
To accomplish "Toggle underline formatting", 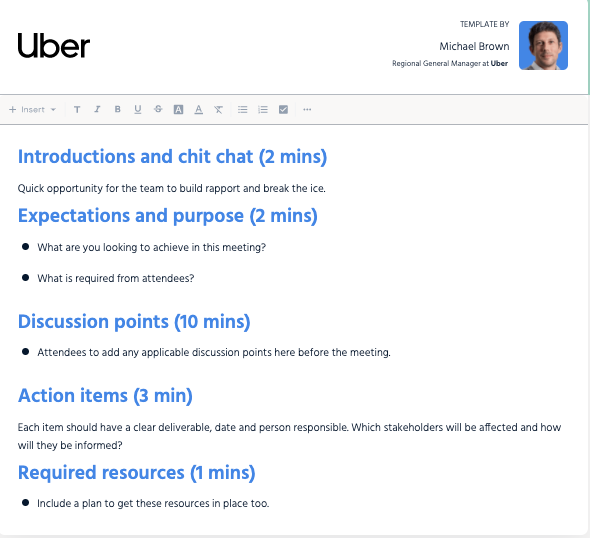I will click(138, 109).
